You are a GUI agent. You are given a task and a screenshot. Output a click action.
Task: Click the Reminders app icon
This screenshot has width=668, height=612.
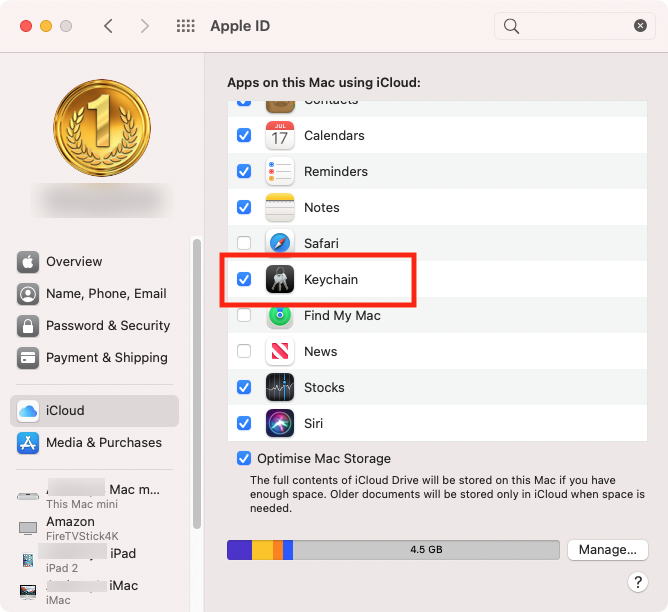280,171
